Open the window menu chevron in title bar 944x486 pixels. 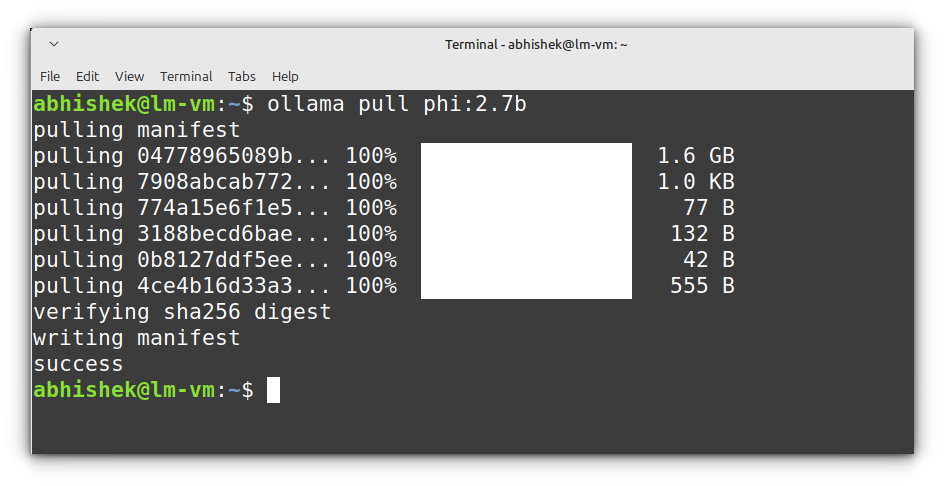(x=54, y=44)
